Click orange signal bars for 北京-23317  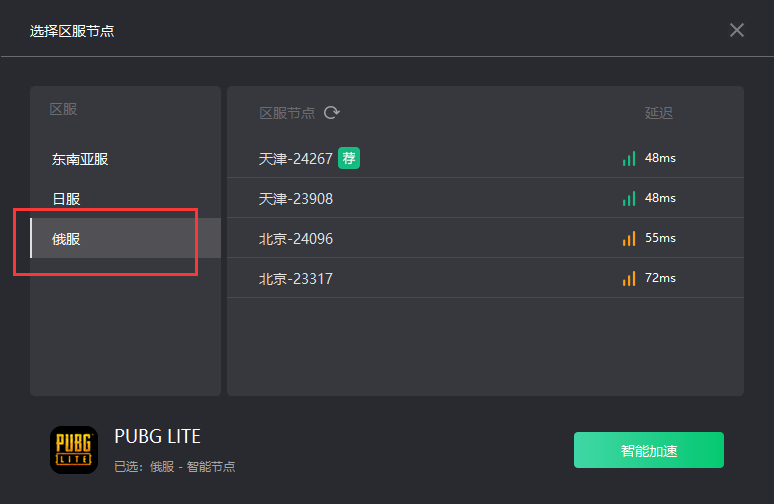629,278
